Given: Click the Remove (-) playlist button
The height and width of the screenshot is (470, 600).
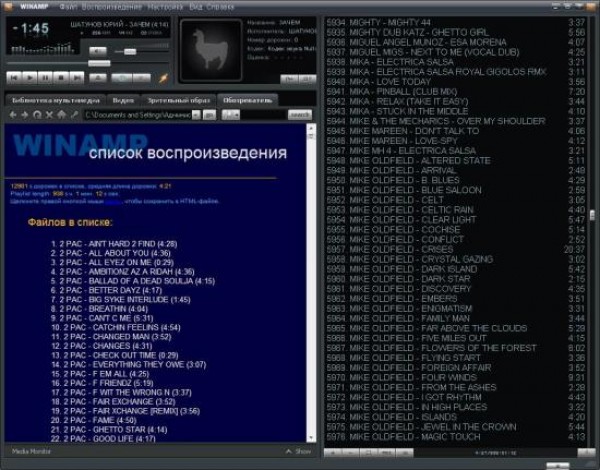Looking at the screenshot, I should coord(351,453).
